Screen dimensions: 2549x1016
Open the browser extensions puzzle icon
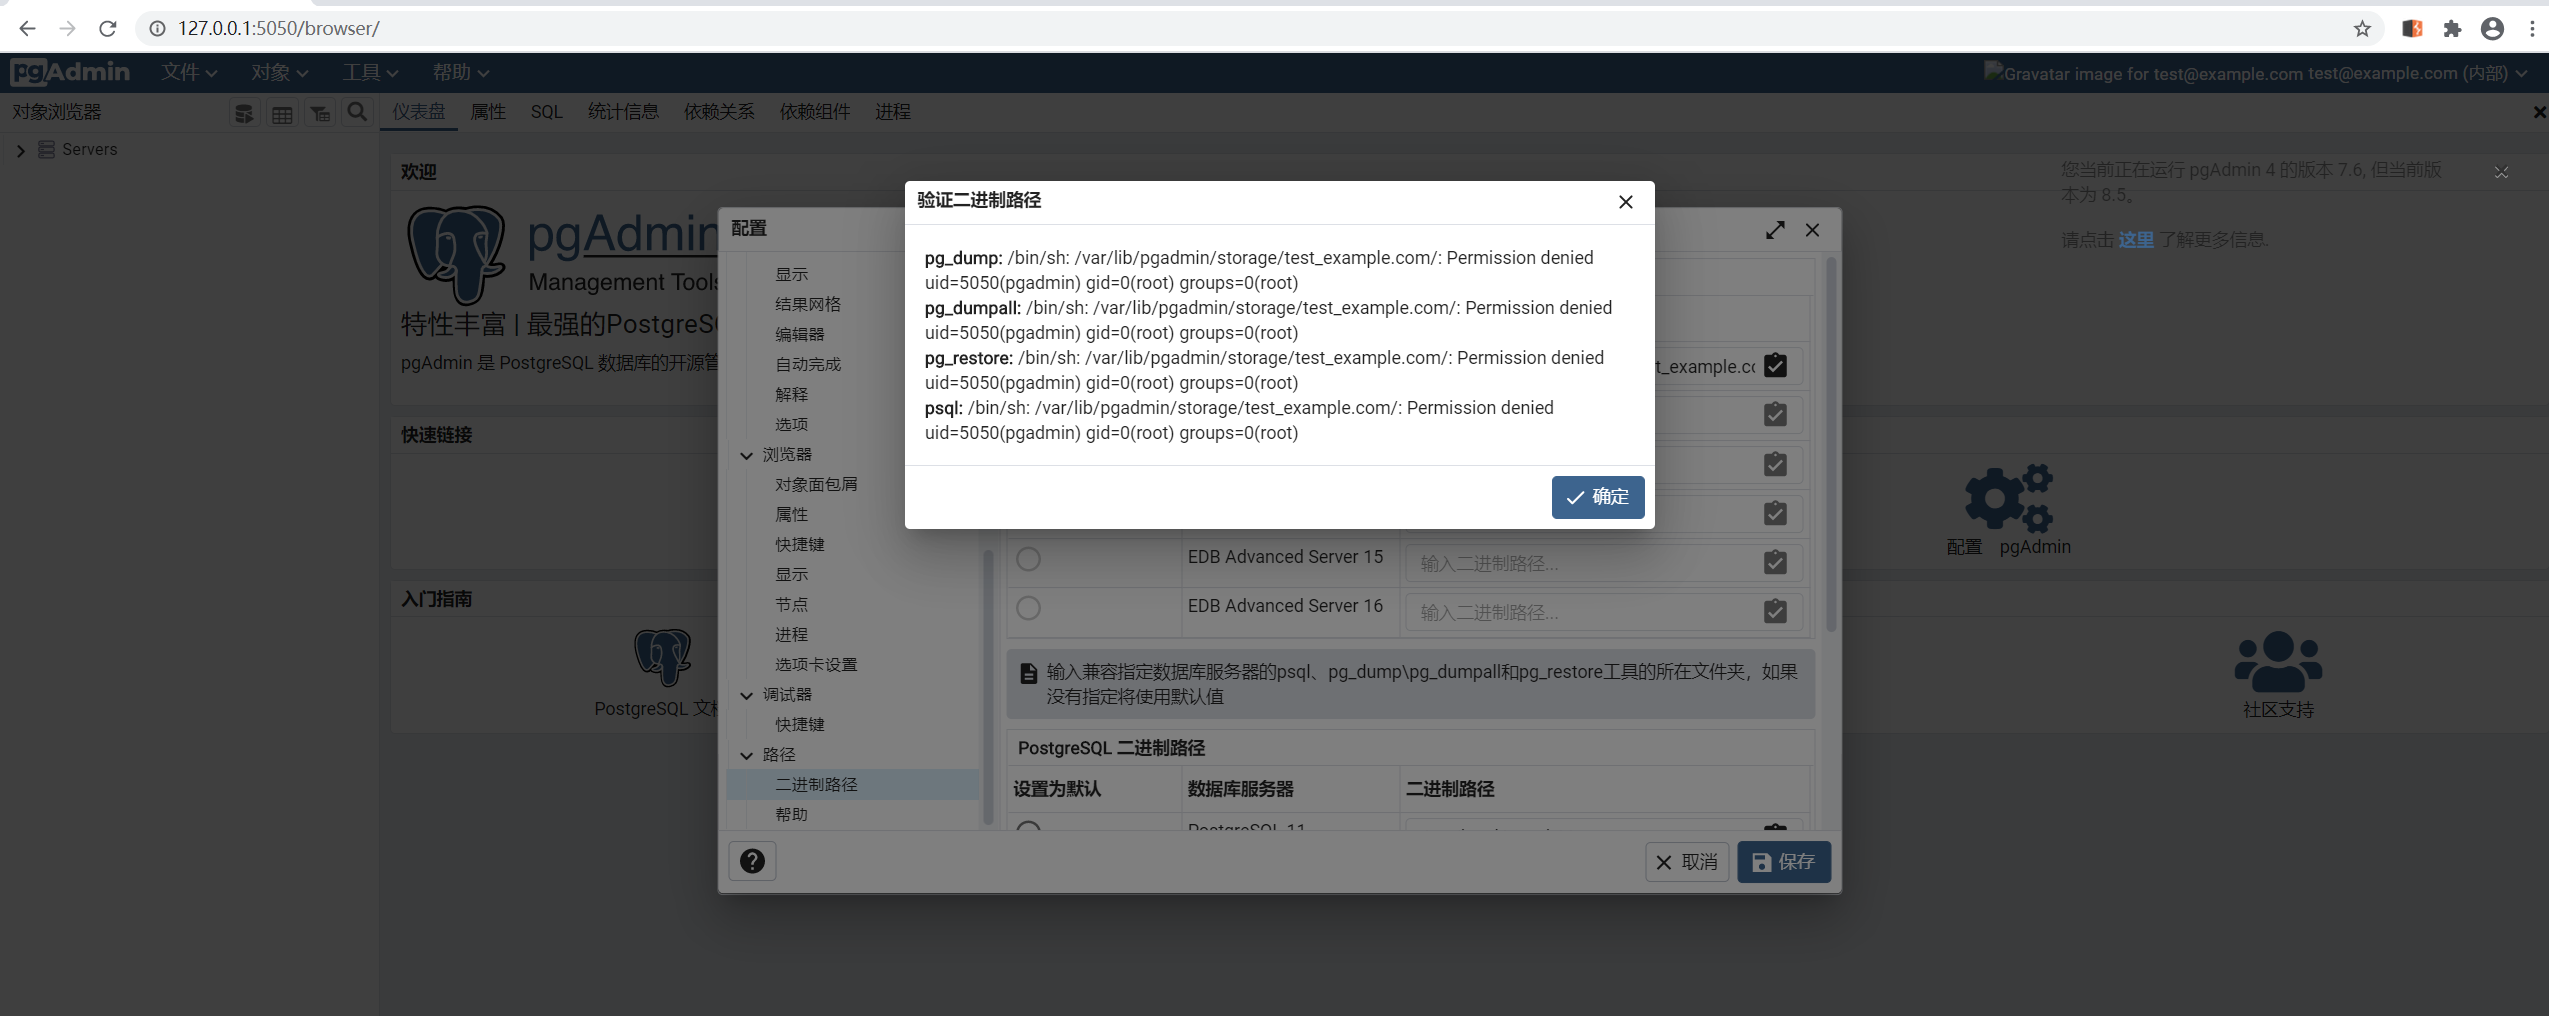pyautogui.click(x=2451, y=28)
